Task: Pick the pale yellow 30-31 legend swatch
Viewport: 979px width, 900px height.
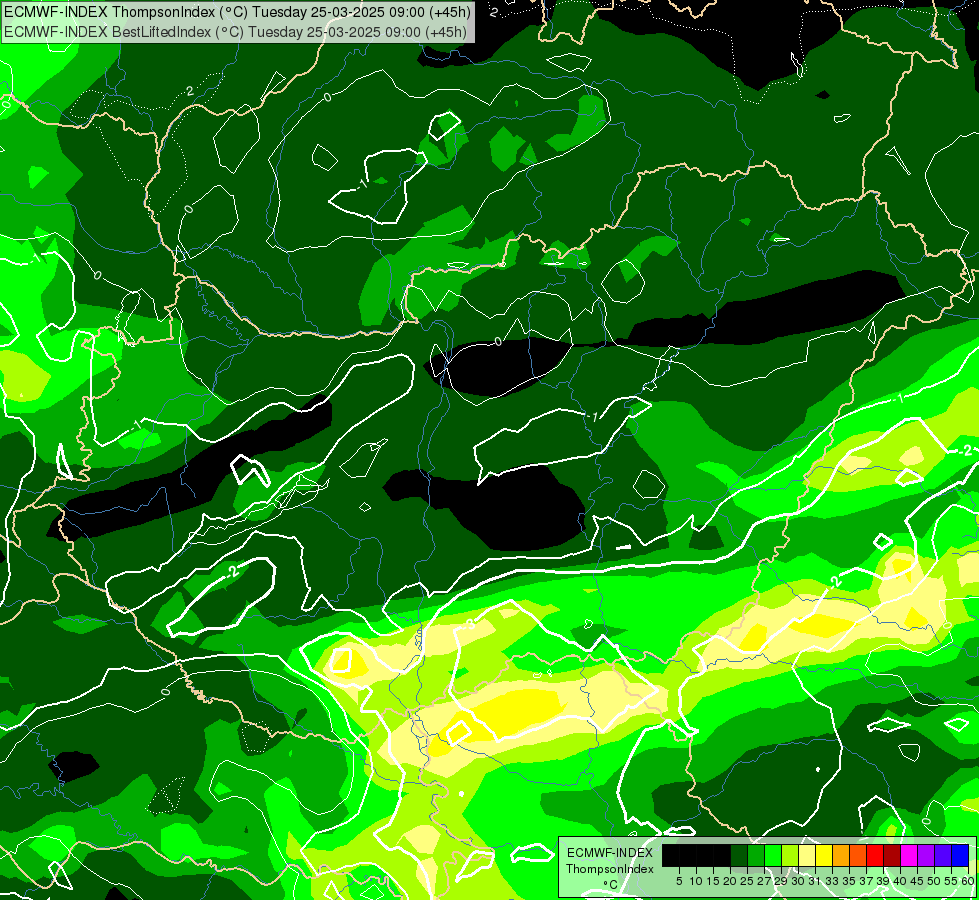Action: 807,856
